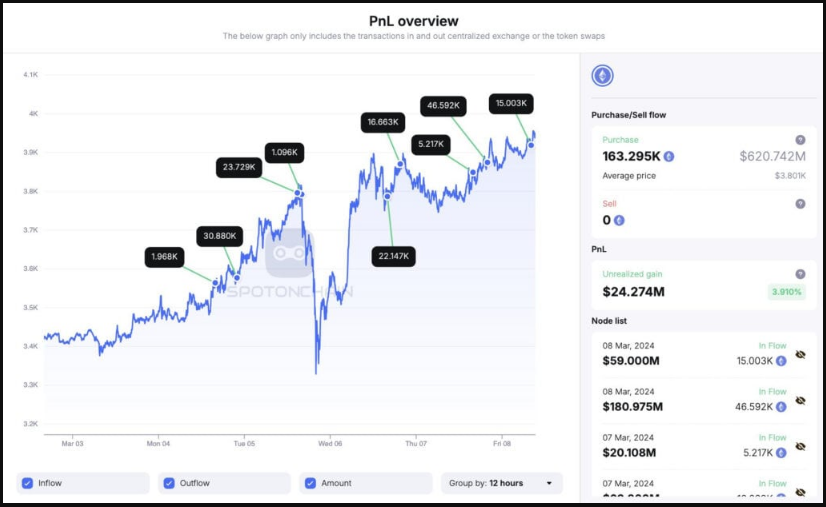Open the Group by 12 hours dropdown
The image size is (826, 507).
click(x=502, y=483)
